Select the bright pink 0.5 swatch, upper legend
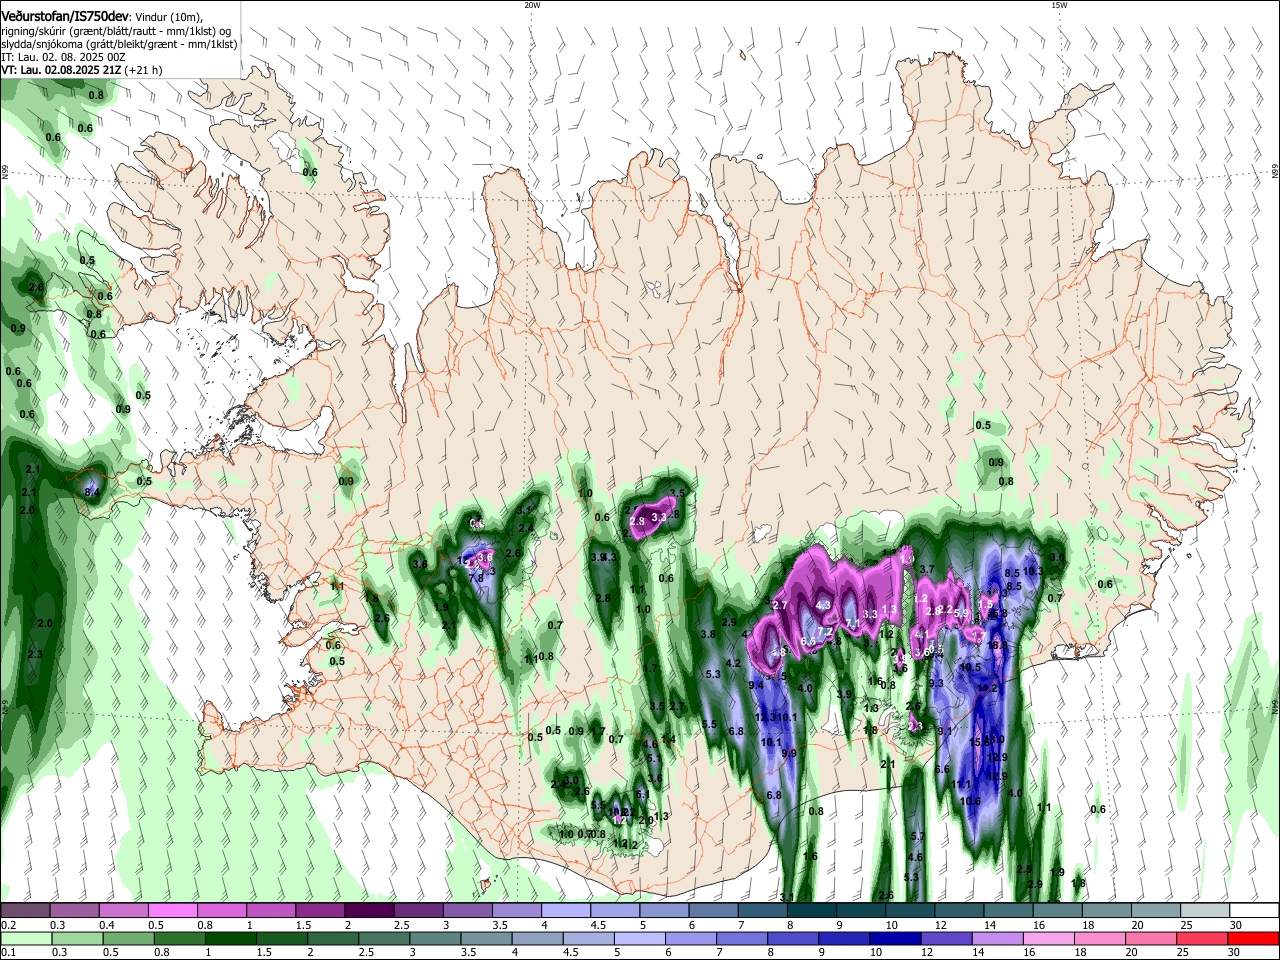This screenshot has height=960, width=1280. click(172, 911)
